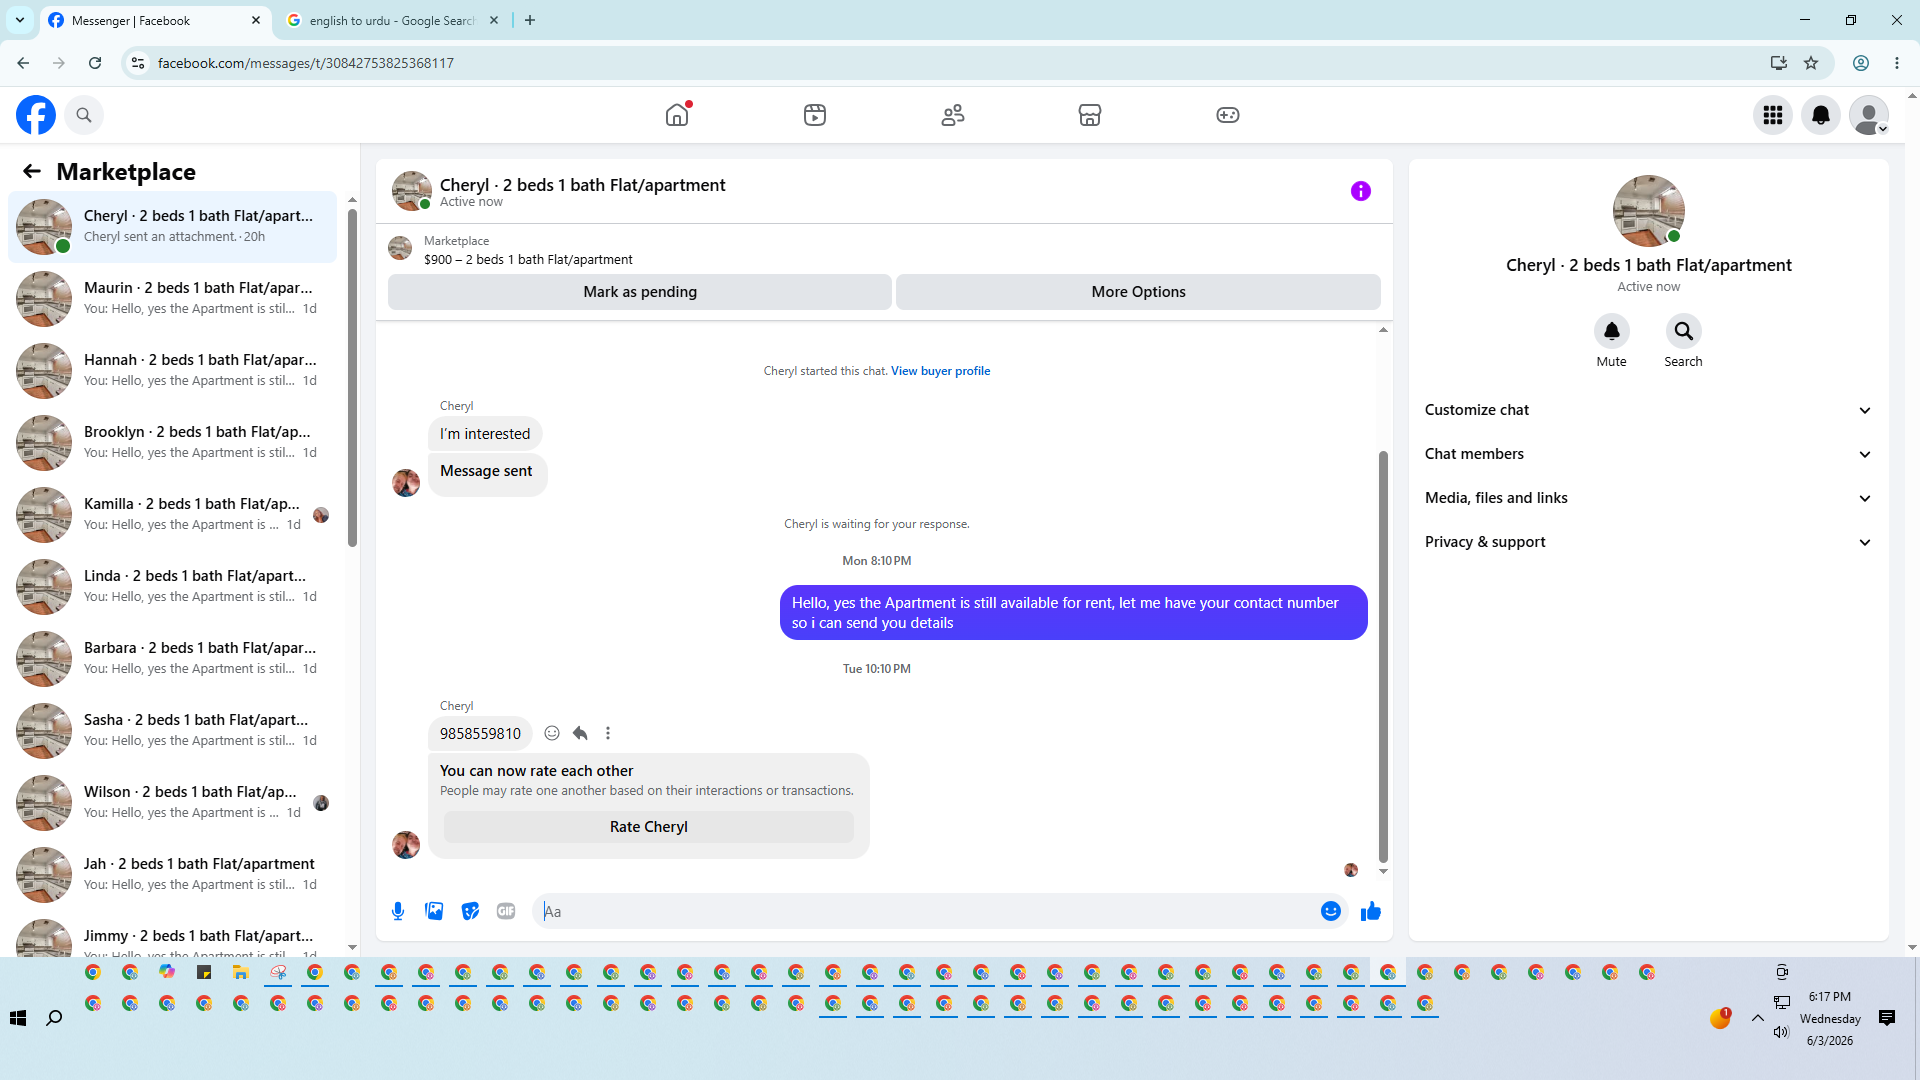Viewport: 1920px width, 1080px height.
Task: React to the 9858559810 message
Action: 552,733
